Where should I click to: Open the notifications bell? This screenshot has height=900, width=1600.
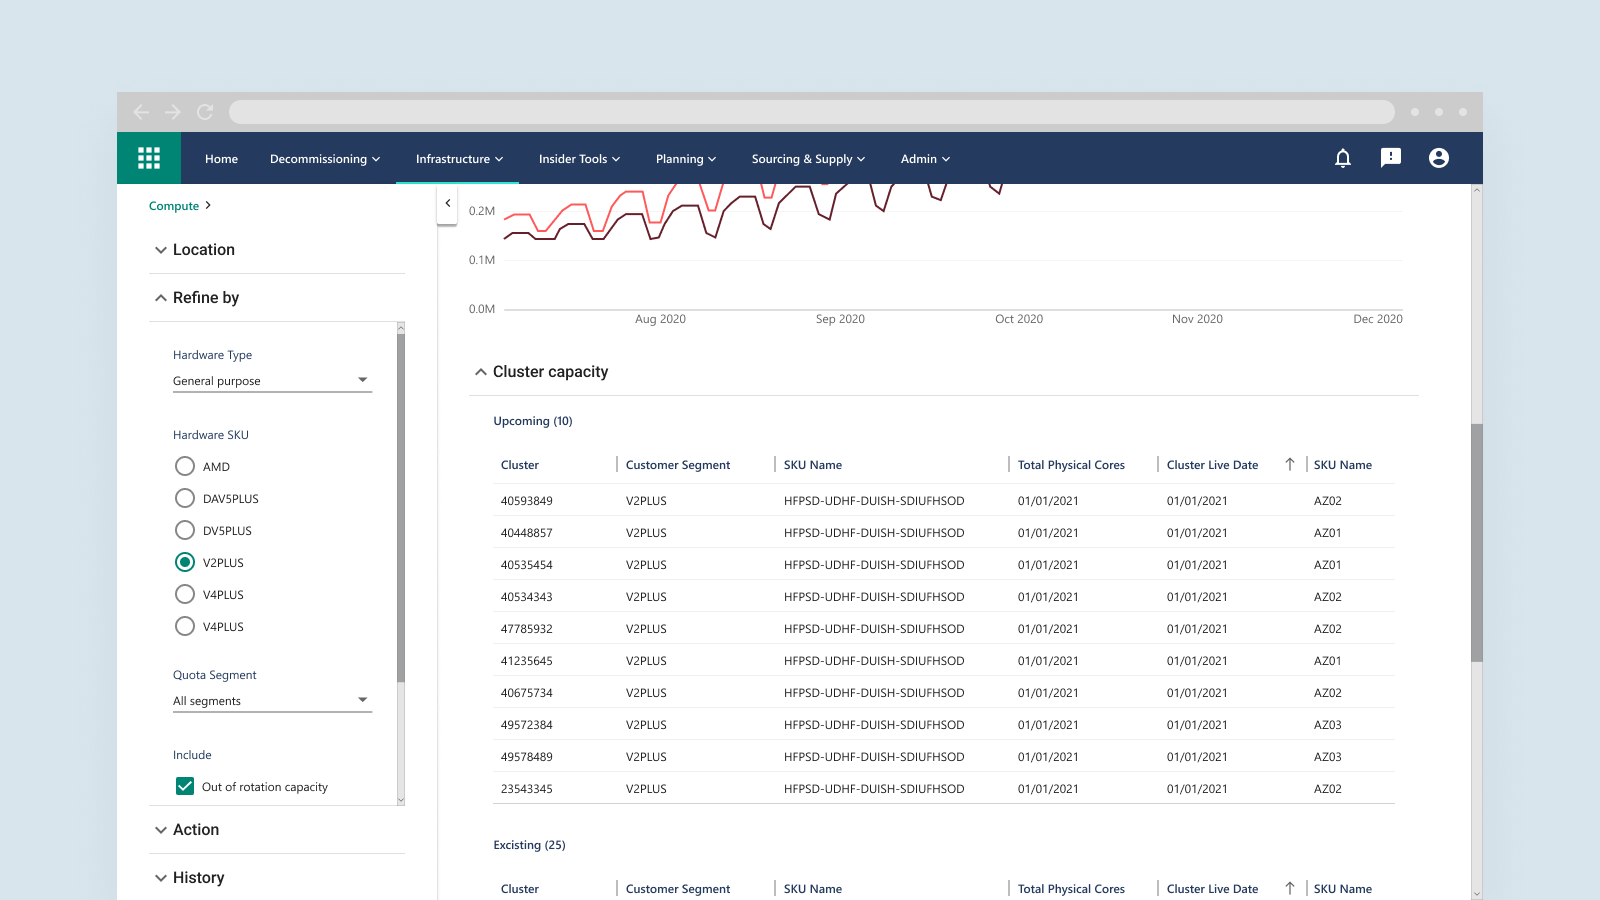pyautogui.click(x=1343, y=158)
